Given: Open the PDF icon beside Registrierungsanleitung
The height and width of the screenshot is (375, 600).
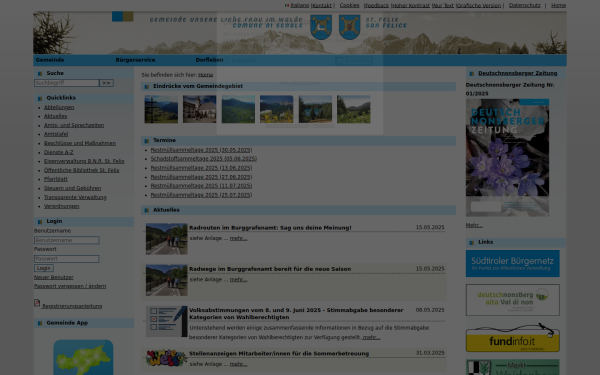Looking at the screenshot, I should pyautogui.click(x=37, y=303).
